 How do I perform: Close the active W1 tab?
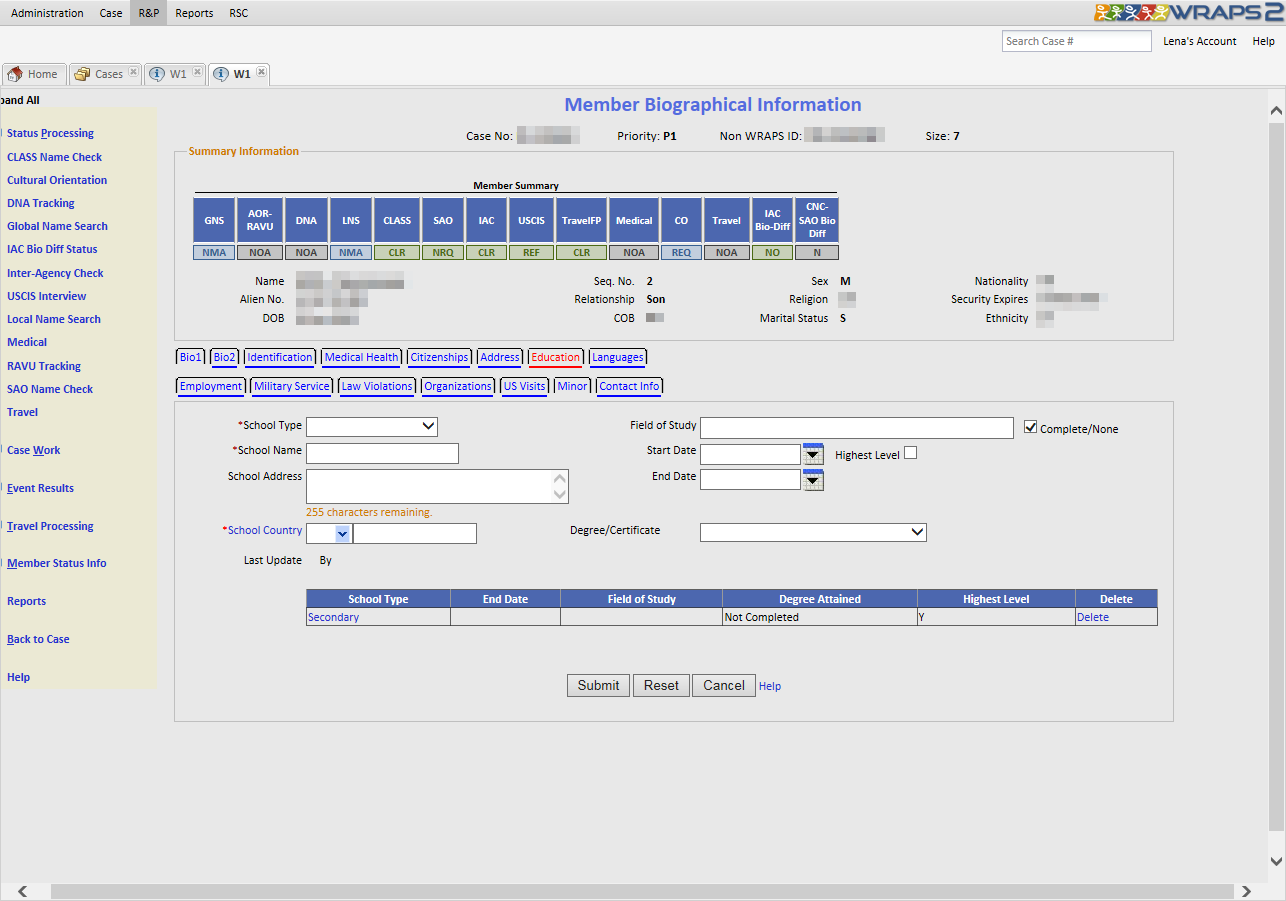pos(261,73)
